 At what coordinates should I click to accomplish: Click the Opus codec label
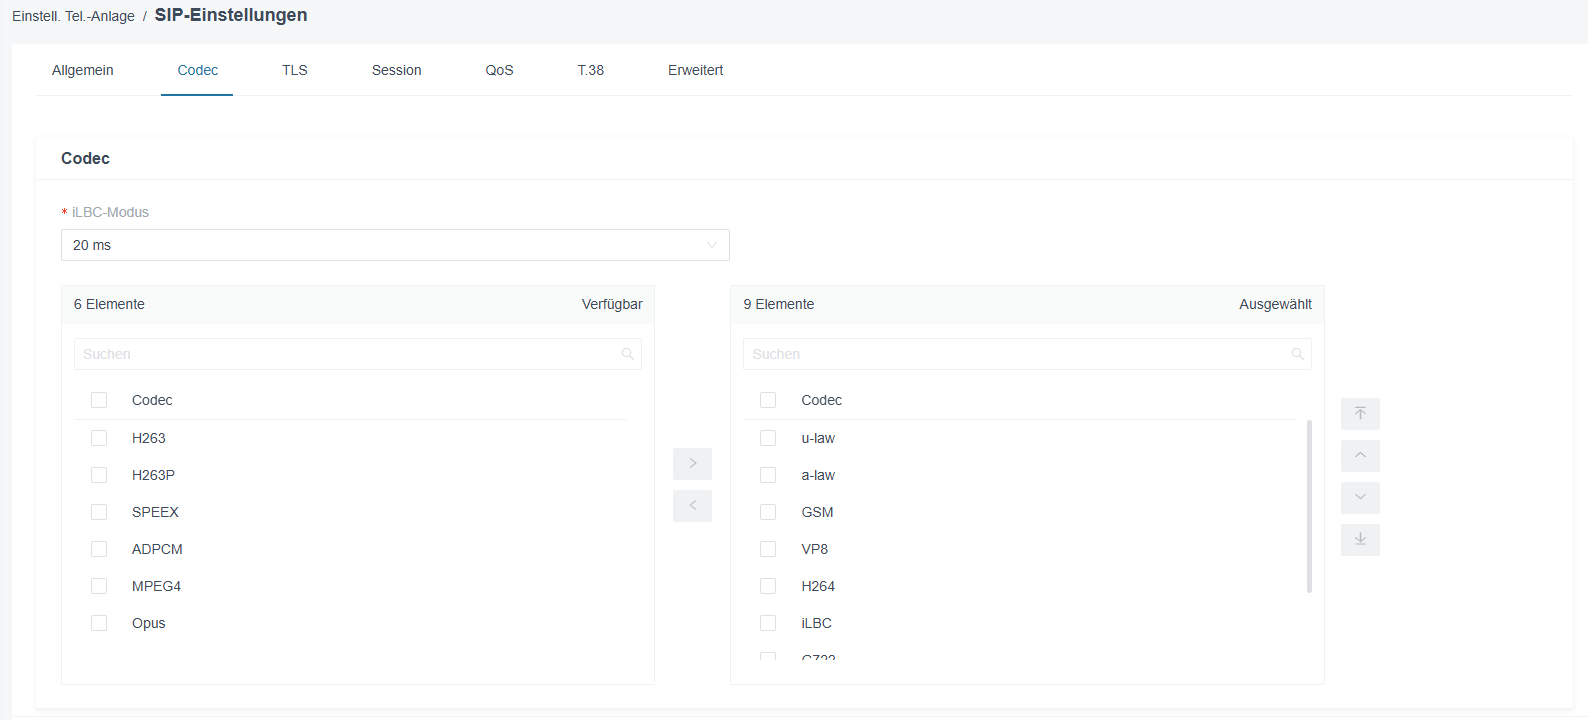[149, 623]
